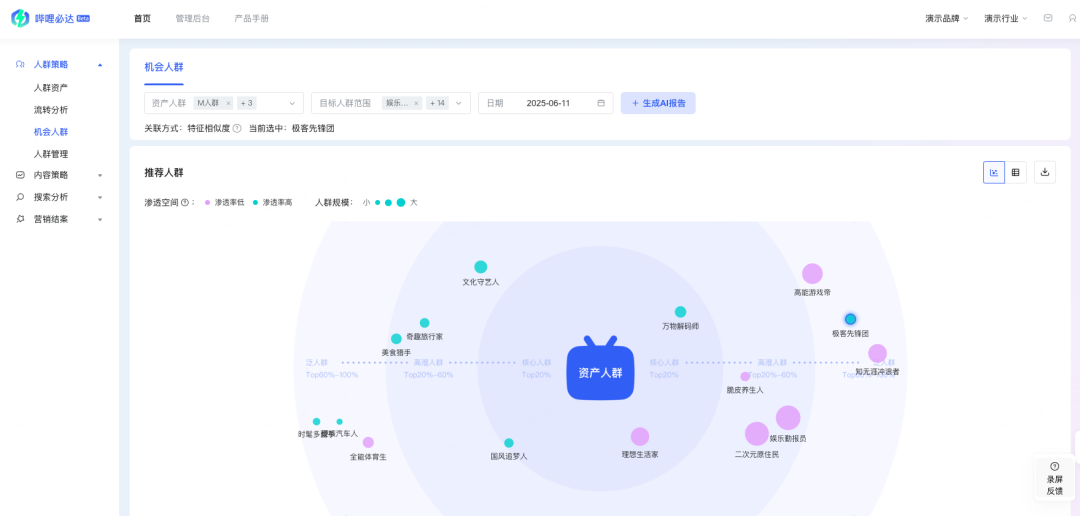Click the 推荐人群 section heading

coord(164,173)
